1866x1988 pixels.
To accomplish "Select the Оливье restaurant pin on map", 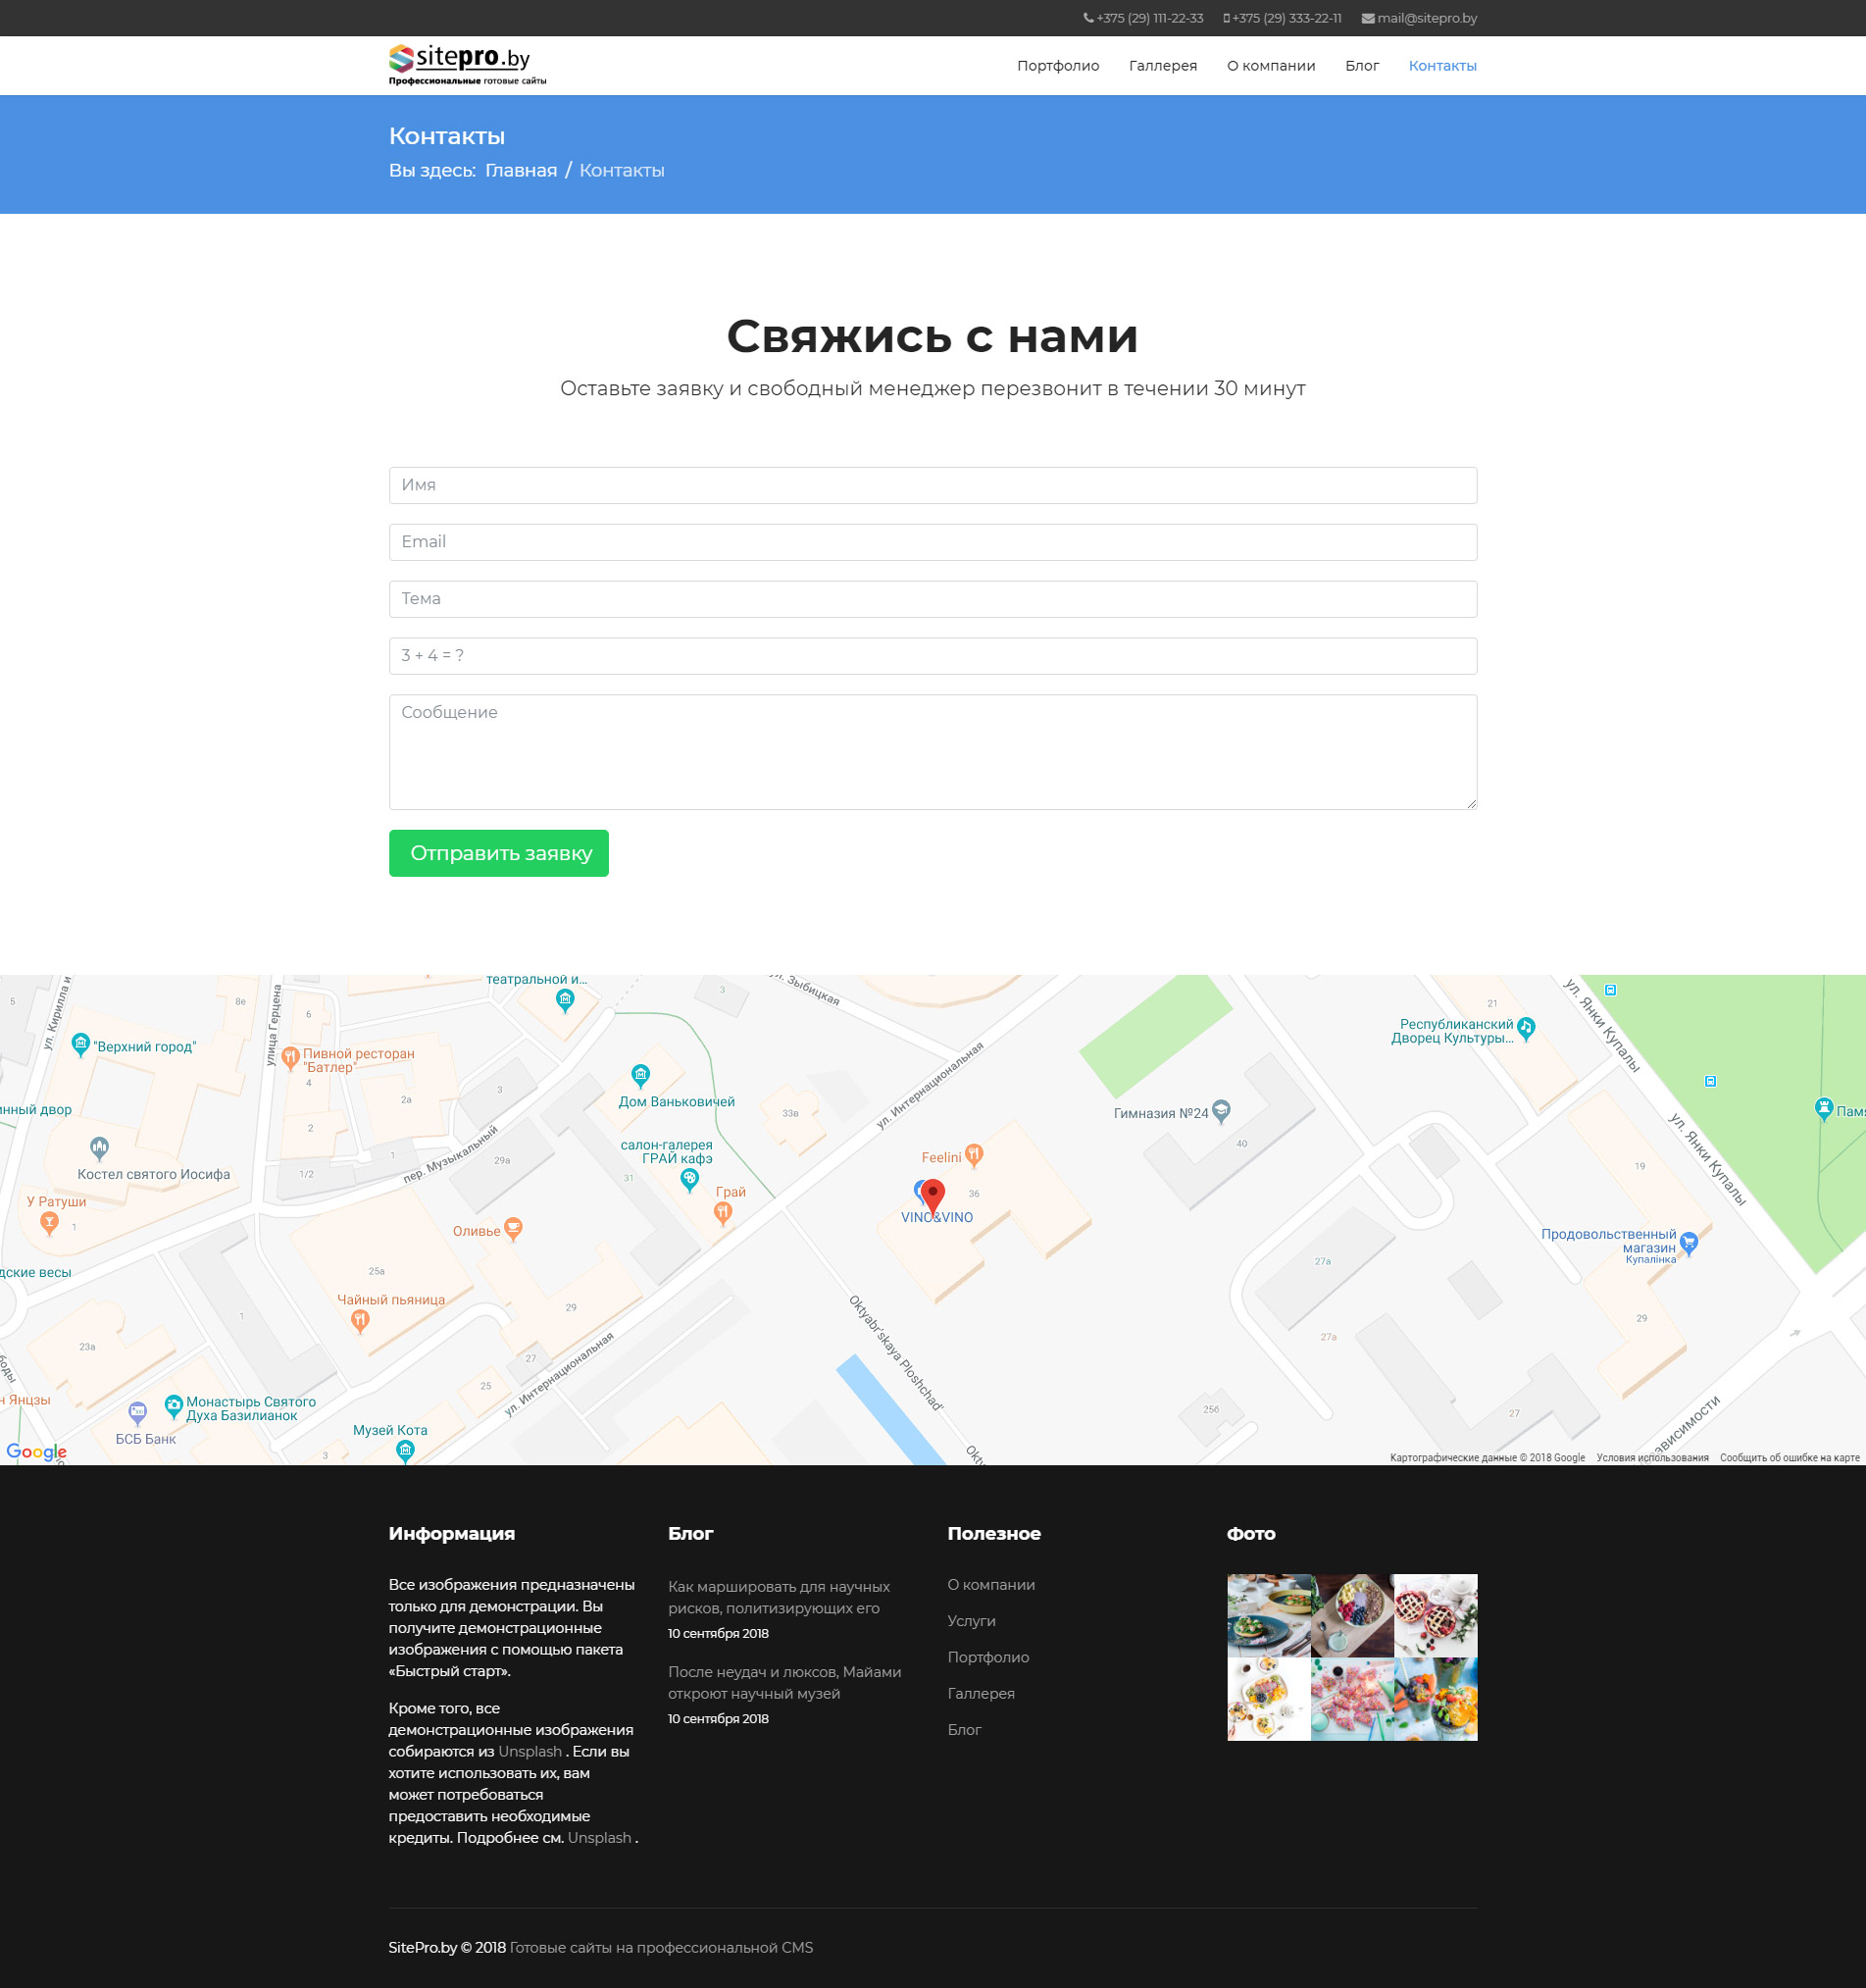I will pyautogui.click(x=513, y=1228).
